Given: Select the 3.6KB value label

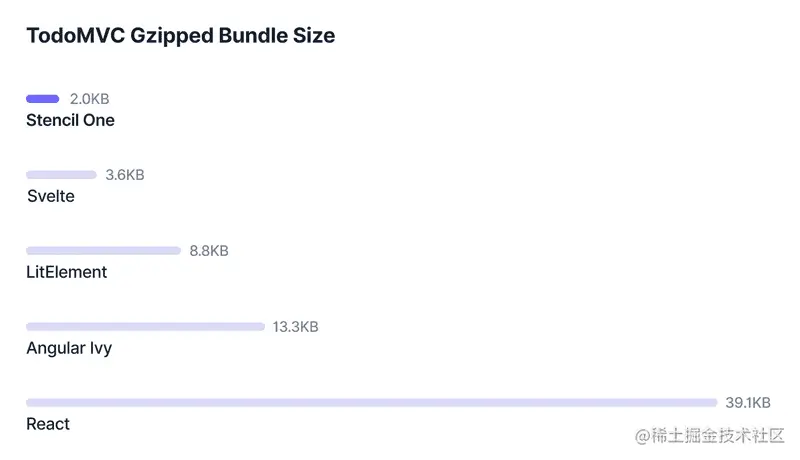Looking at the screenshot, I should 125,175.
